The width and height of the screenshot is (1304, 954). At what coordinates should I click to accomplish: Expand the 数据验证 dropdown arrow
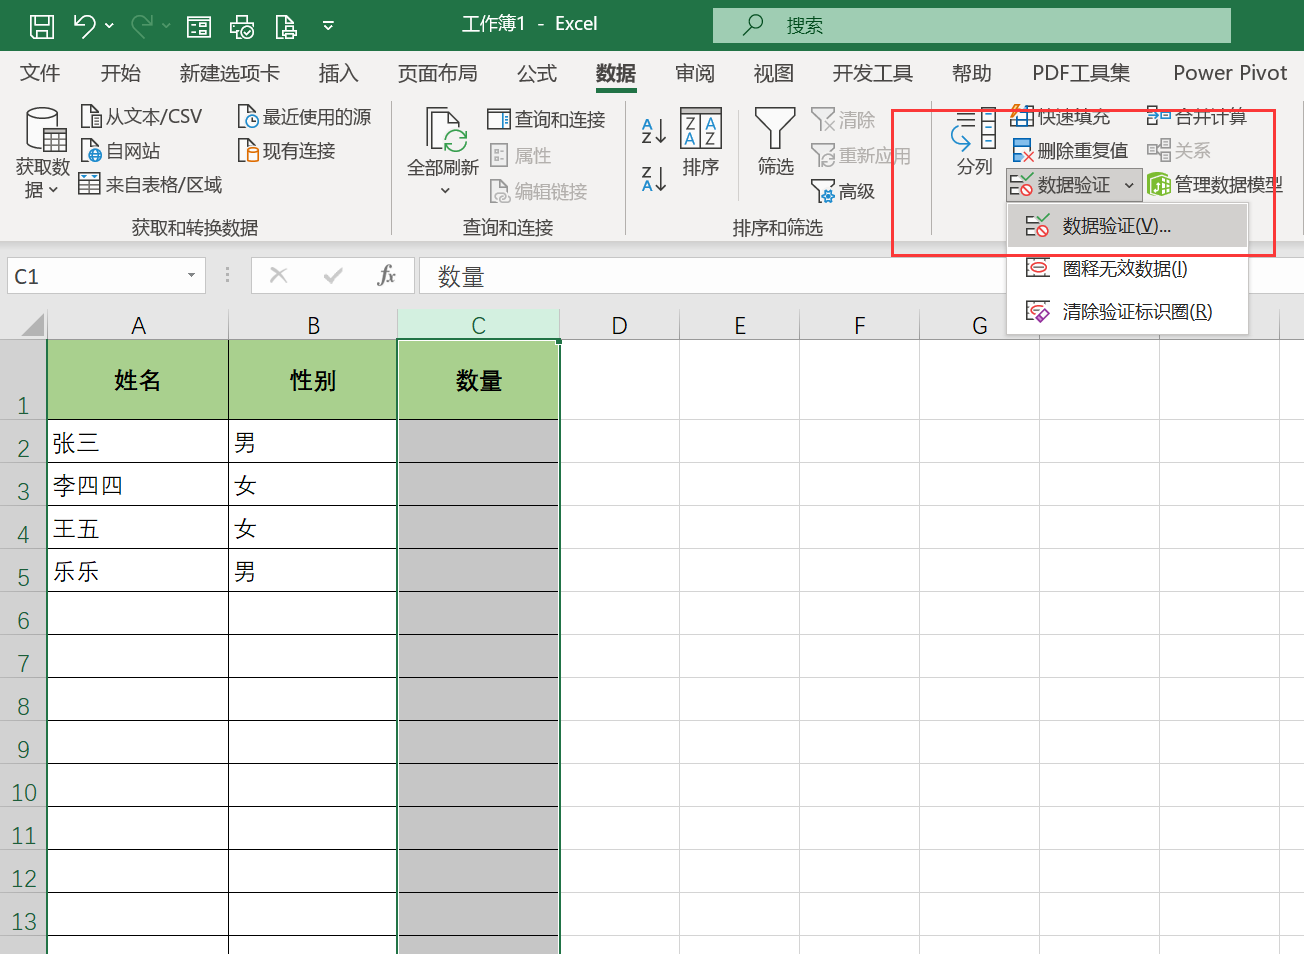(1129, 185)
